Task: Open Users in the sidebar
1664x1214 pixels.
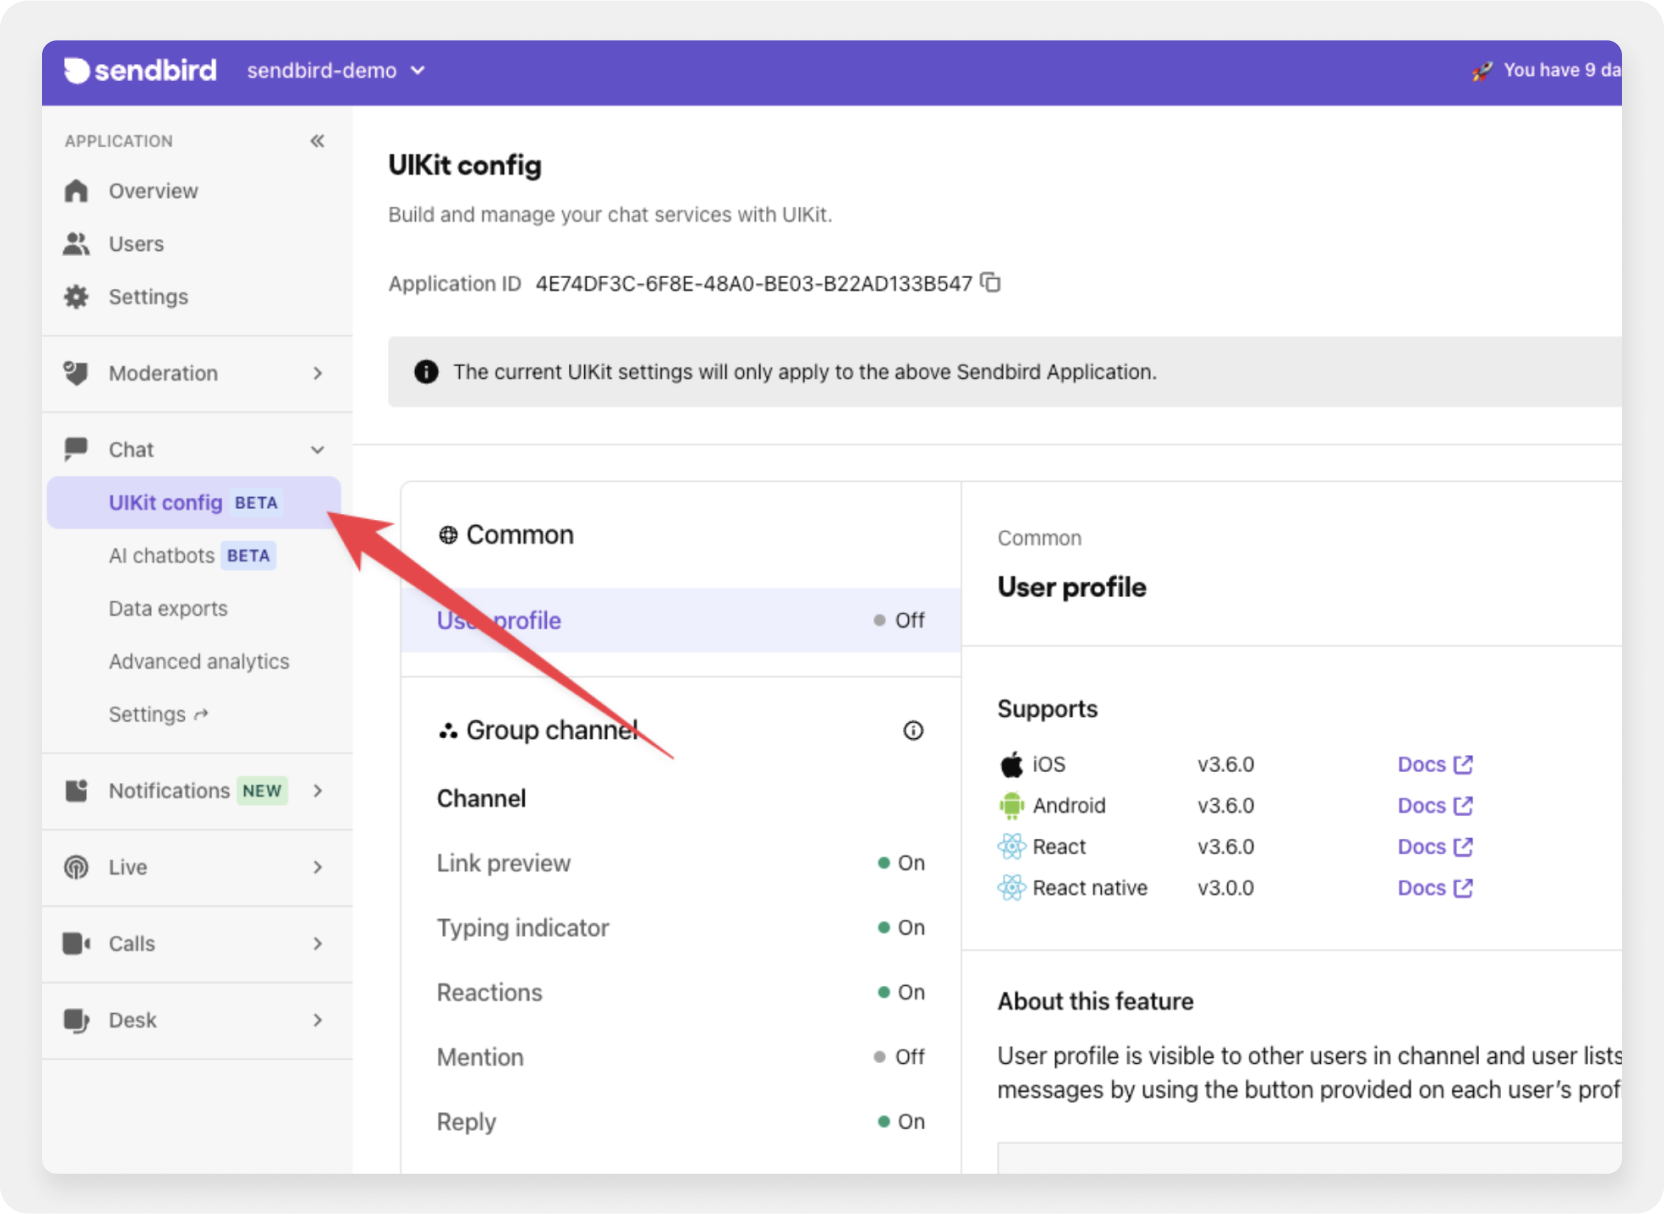Action: (x=136, y=244)
